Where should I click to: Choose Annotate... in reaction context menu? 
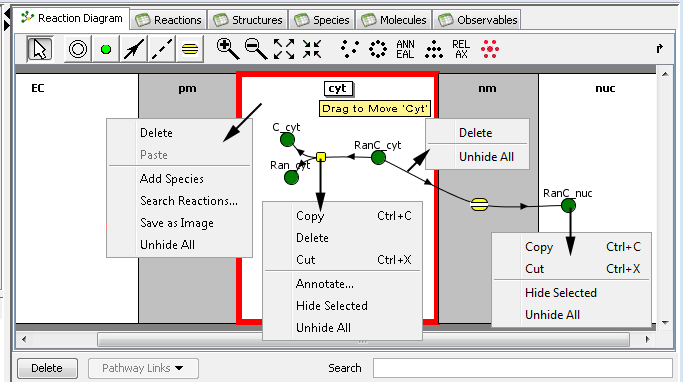coord(342,284)
